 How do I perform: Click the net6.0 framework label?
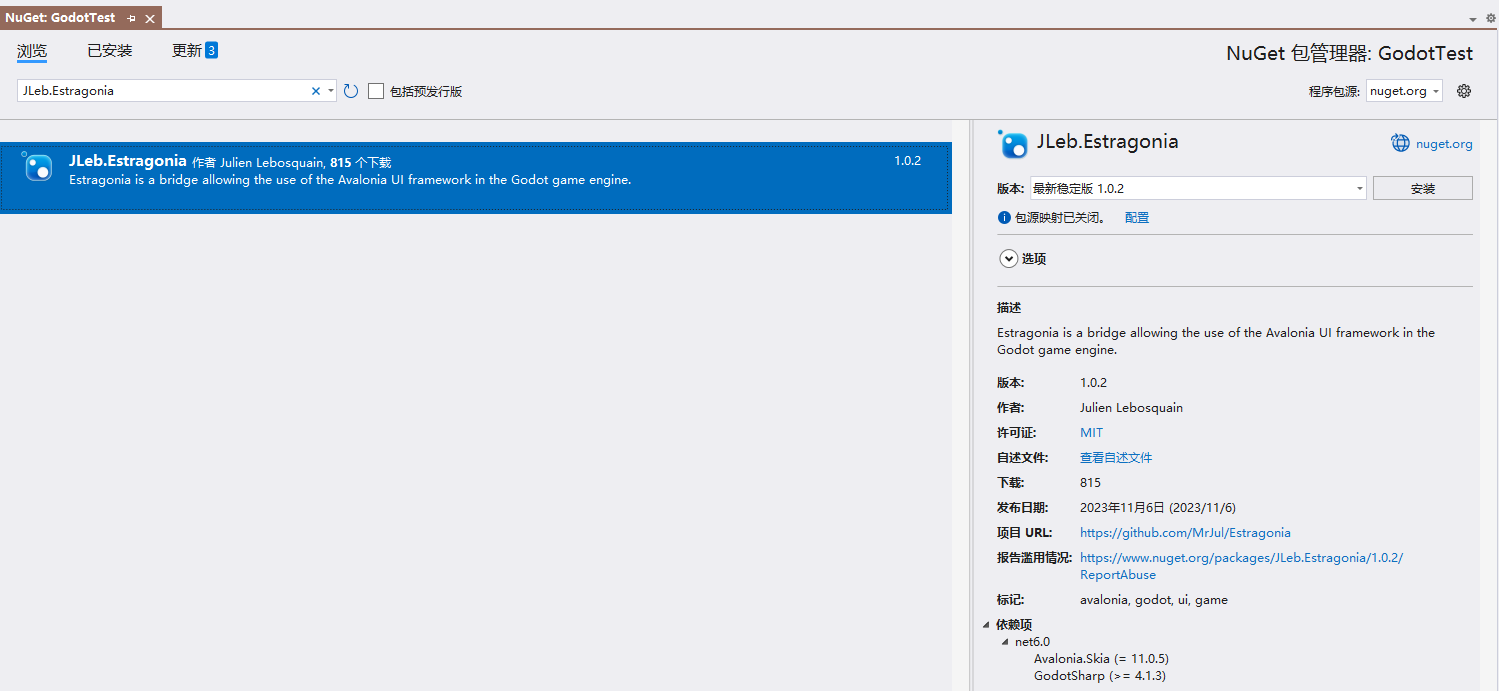pyautogui.click(x=1032, y=642)
